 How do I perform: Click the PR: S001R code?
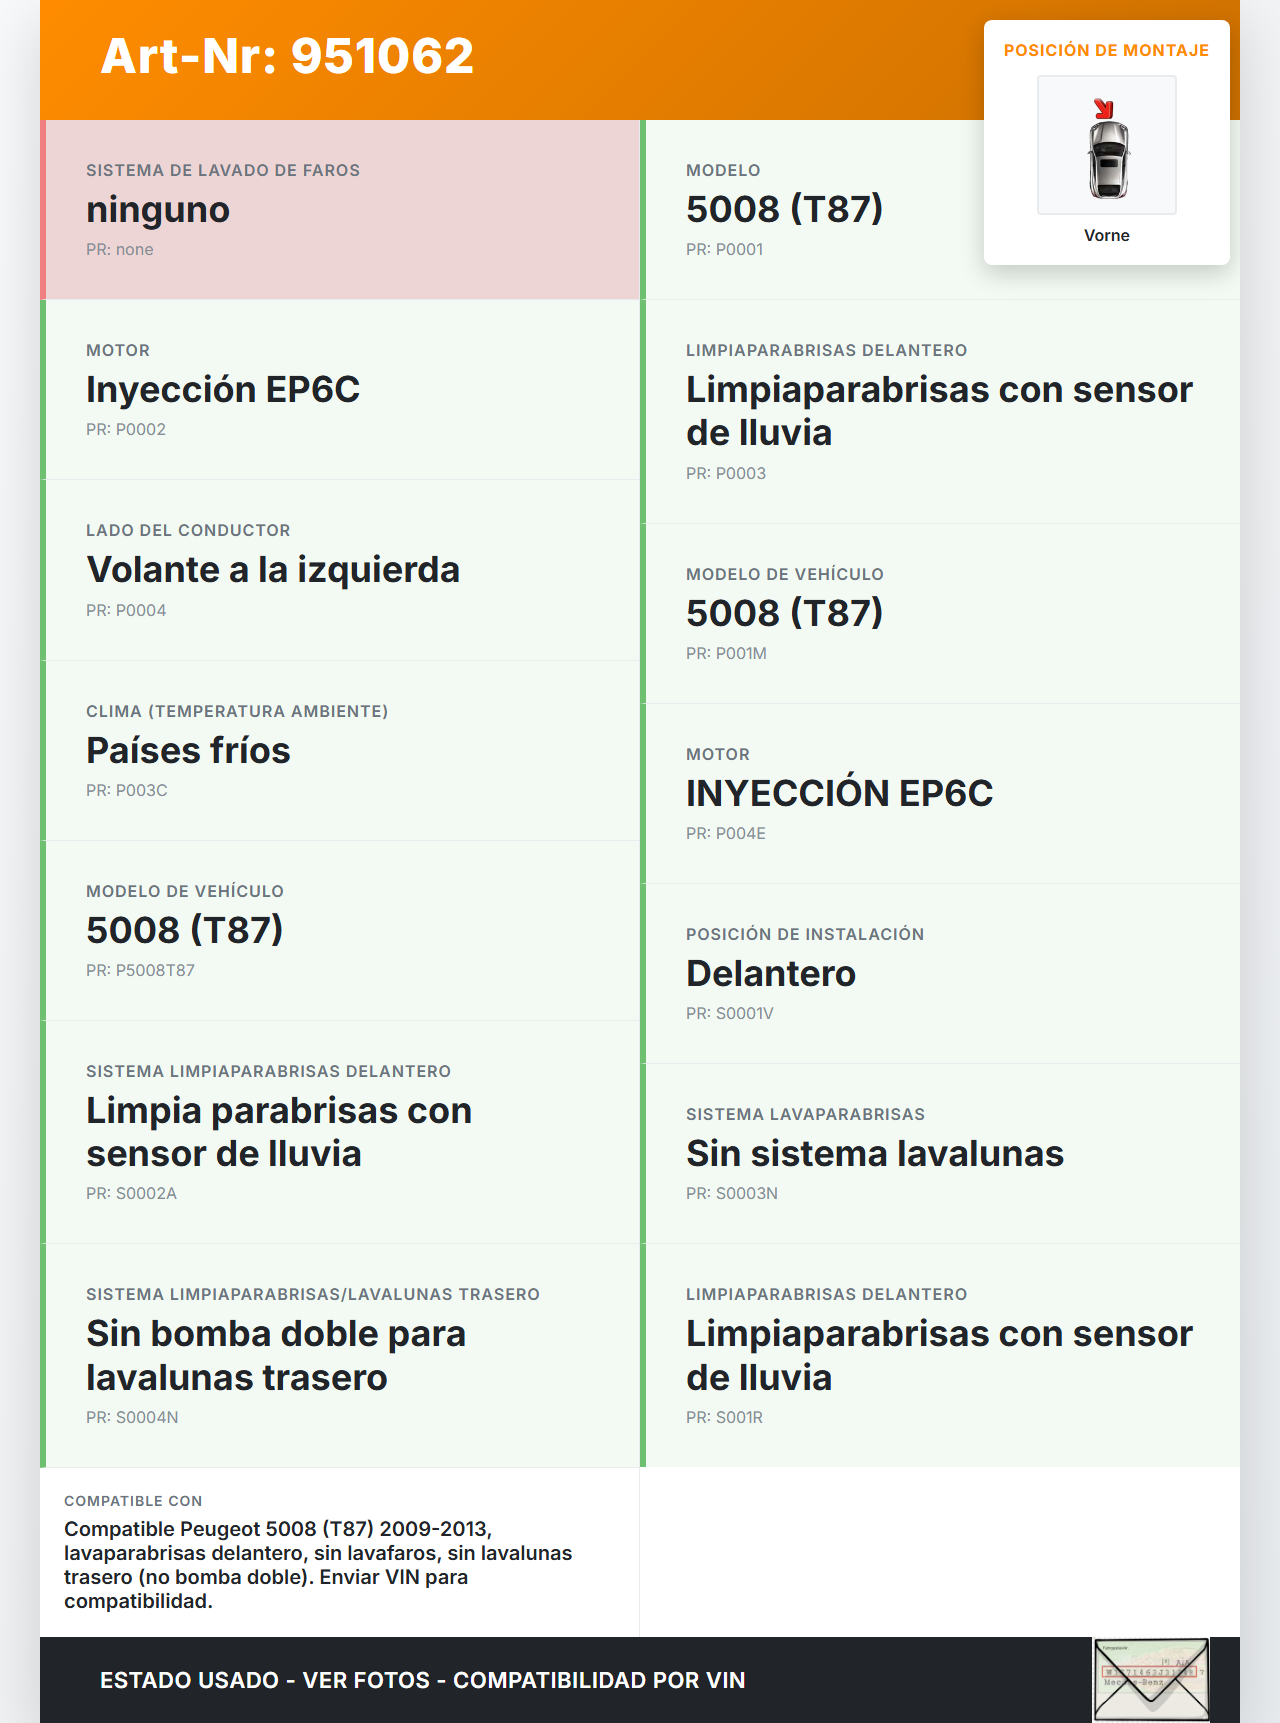724,1417
